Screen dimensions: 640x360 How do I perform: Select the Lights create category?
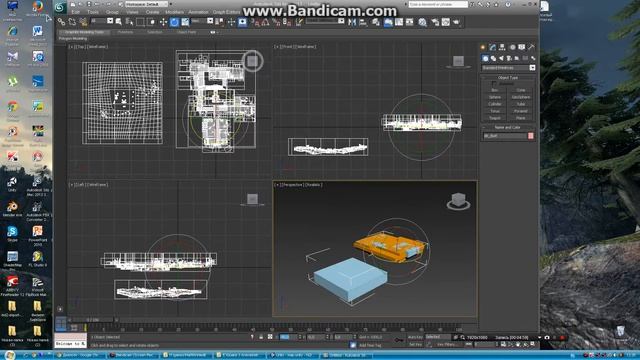tap(501, 58)
